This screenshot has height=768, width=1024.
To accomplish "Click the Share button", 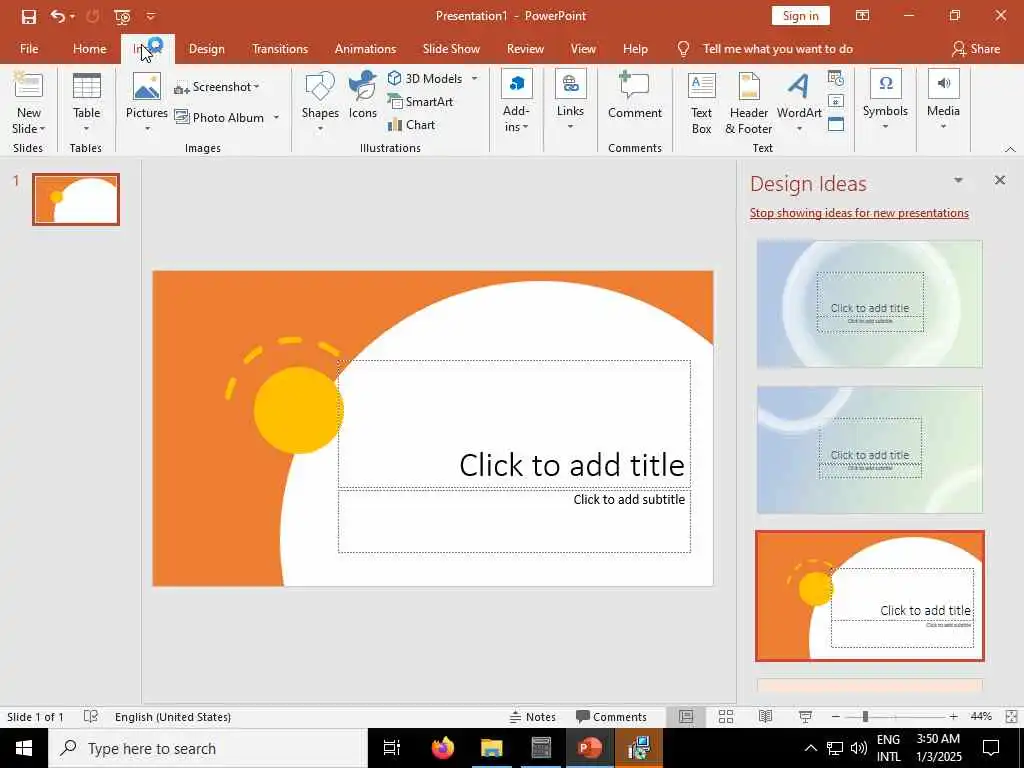I will [976, 49].
